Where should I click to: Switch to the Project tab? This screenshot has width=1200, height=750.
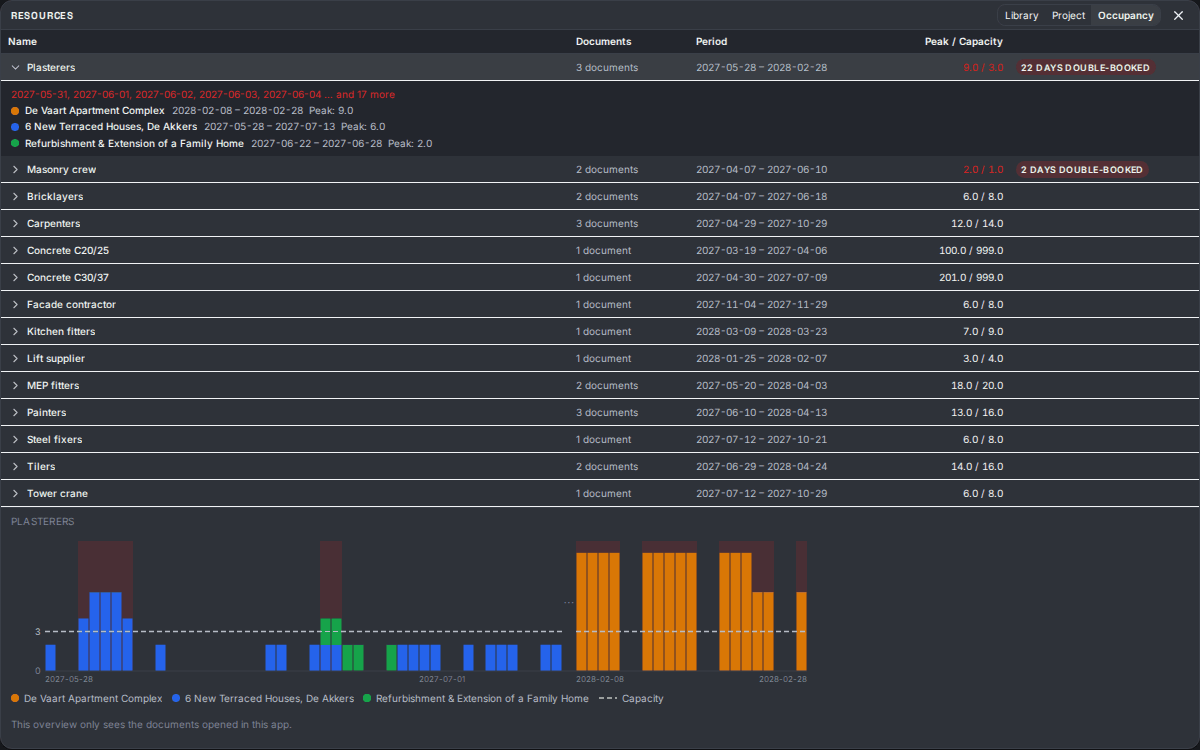pyautogui.click(x=1068, y=15)
